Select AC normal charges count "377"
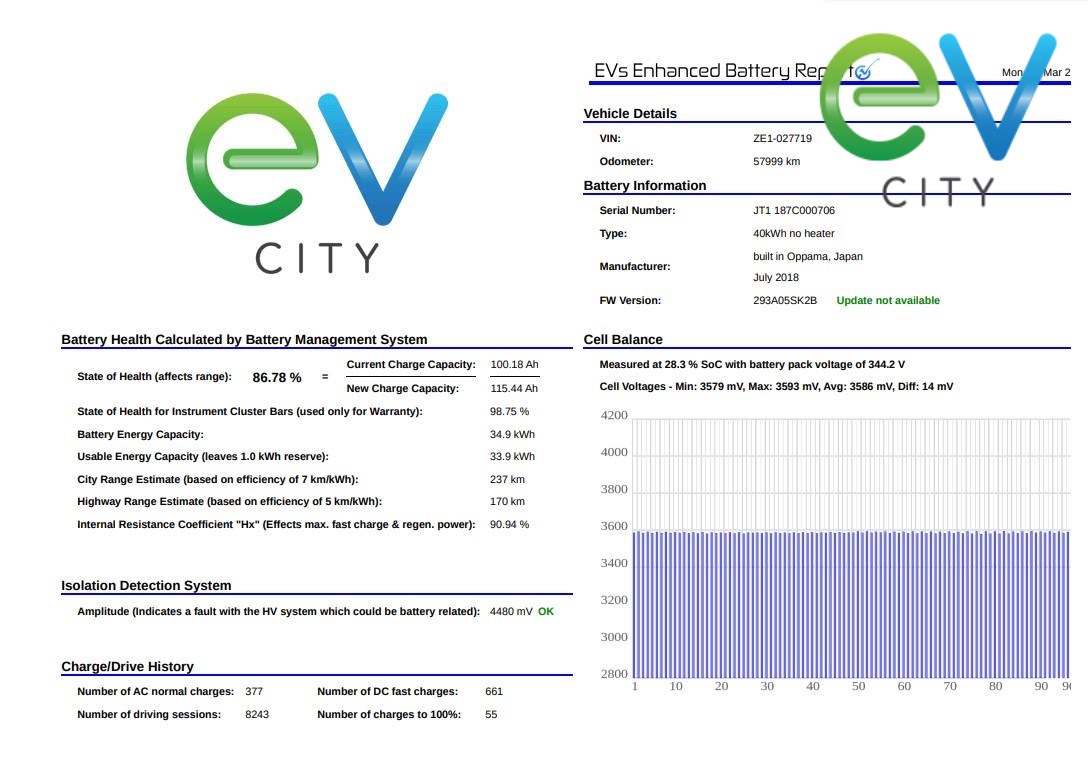Viewport: 1088px width, 779px height. [x=254, y=692]
